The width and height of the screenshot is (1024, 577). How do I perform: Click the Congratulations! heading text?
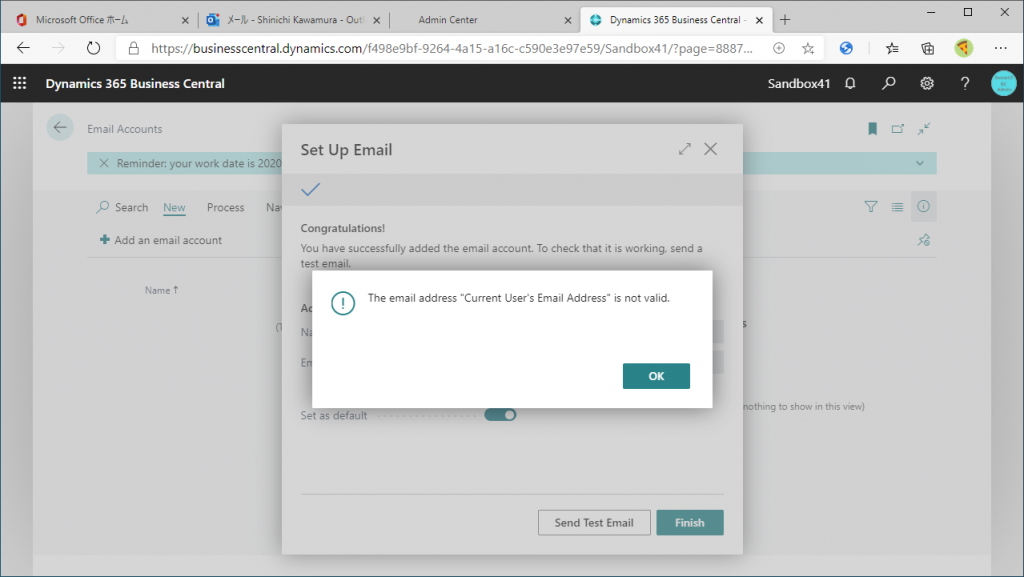click(x=343, y=228)
